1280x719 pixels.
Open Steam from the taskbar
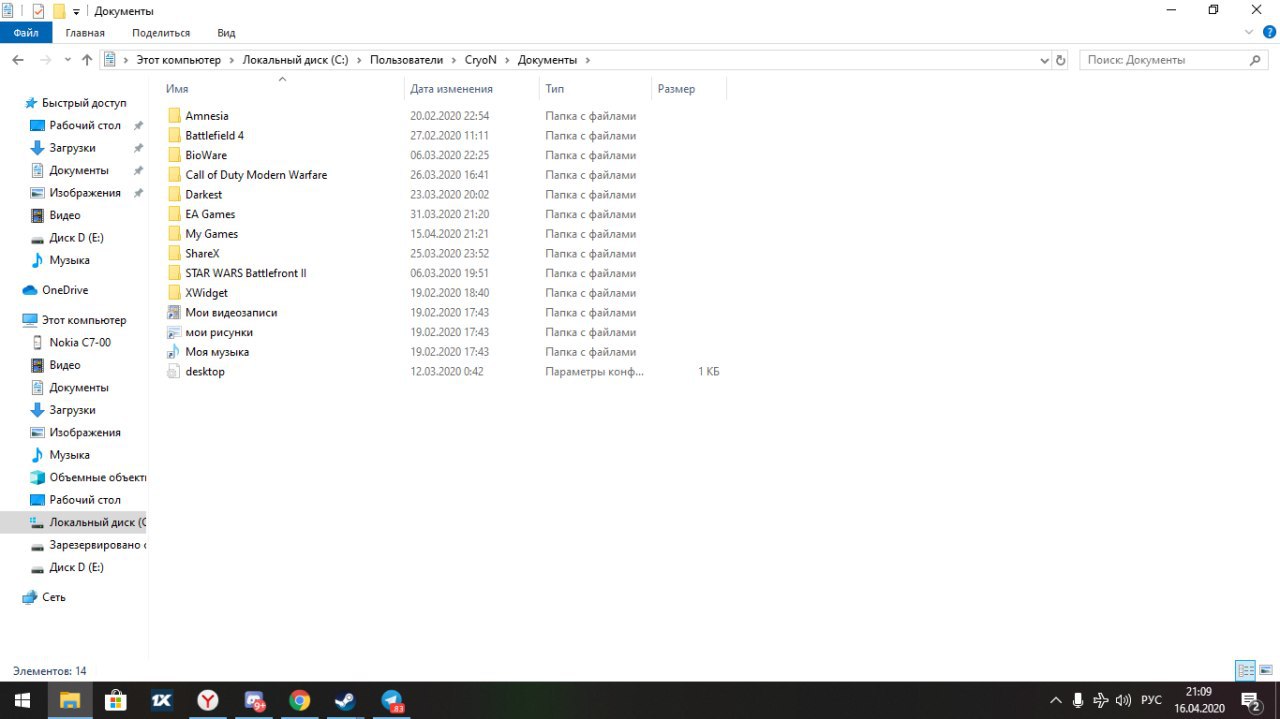pos(345,700)
